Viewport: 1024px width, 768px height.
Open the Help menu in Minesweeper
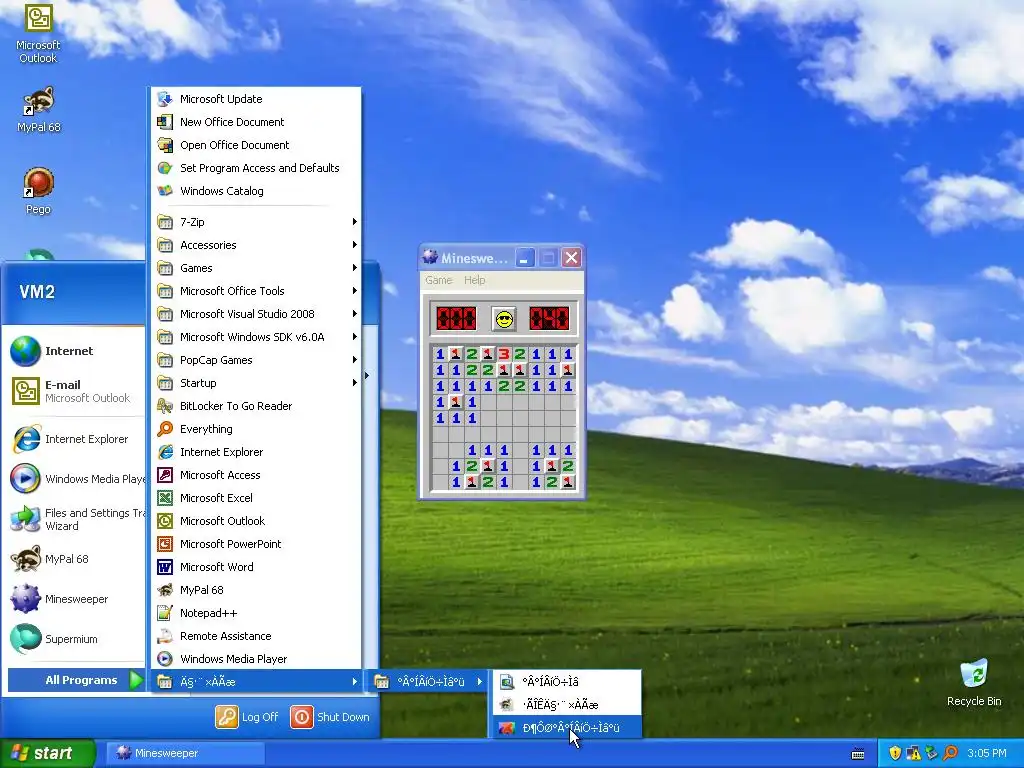(475, 280)
